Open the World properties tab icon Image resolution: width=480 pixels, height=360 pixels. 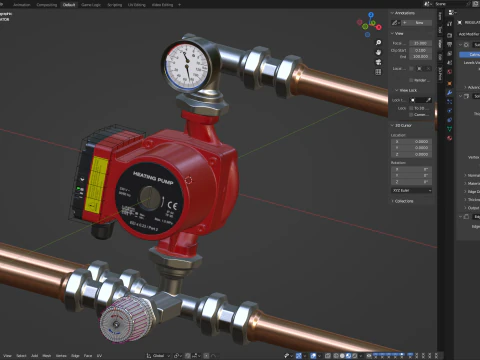(450, 72)
